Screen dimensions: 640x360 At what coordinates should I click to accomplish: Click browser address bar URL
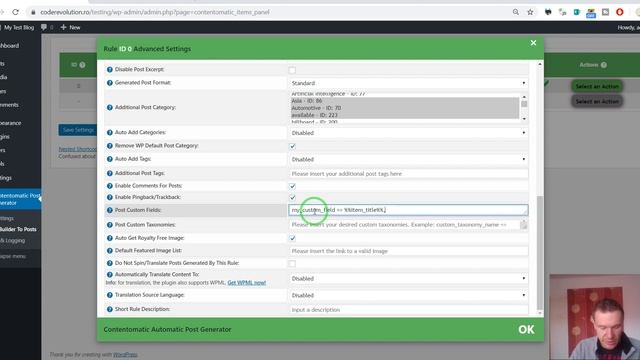[x=155, y=12]
